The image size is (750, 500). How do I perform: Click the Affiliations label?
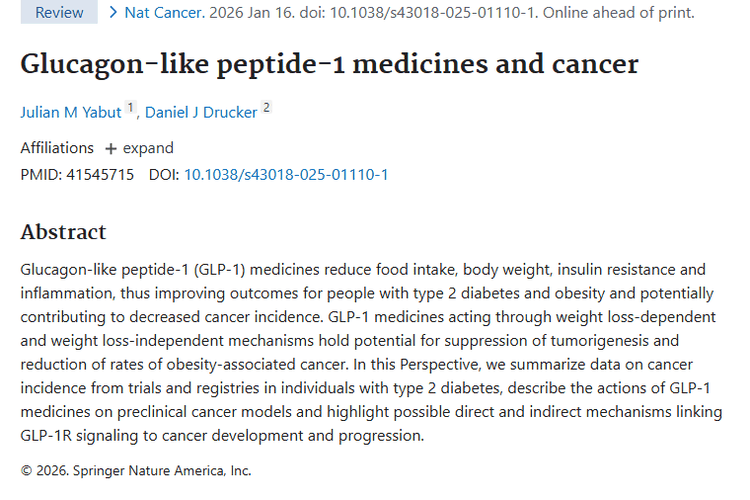pyautogui.click(x=57, y=148)
